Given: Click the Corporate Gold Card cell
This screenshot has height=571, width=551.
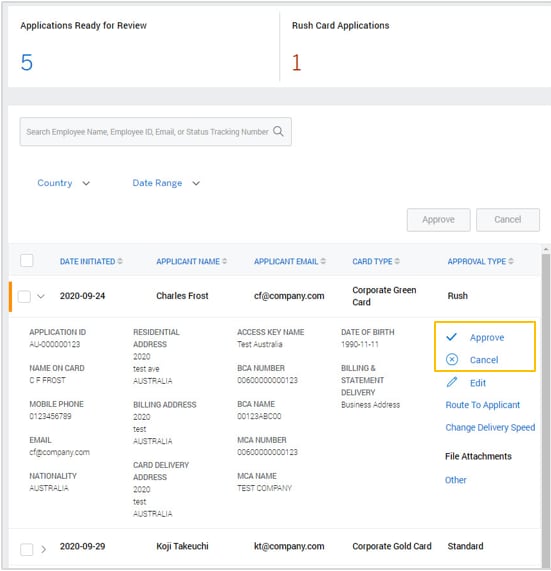Looking at the screenshot, I should 391,546.
